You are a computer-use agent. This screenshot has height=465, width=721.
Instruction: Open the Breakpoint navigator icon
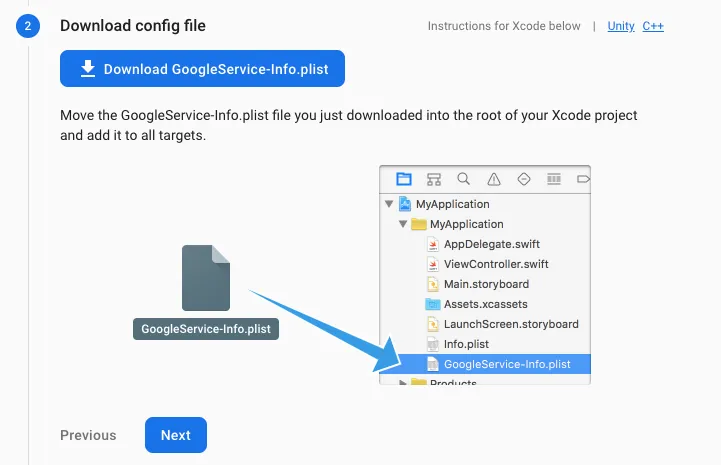tap(583, 179)
